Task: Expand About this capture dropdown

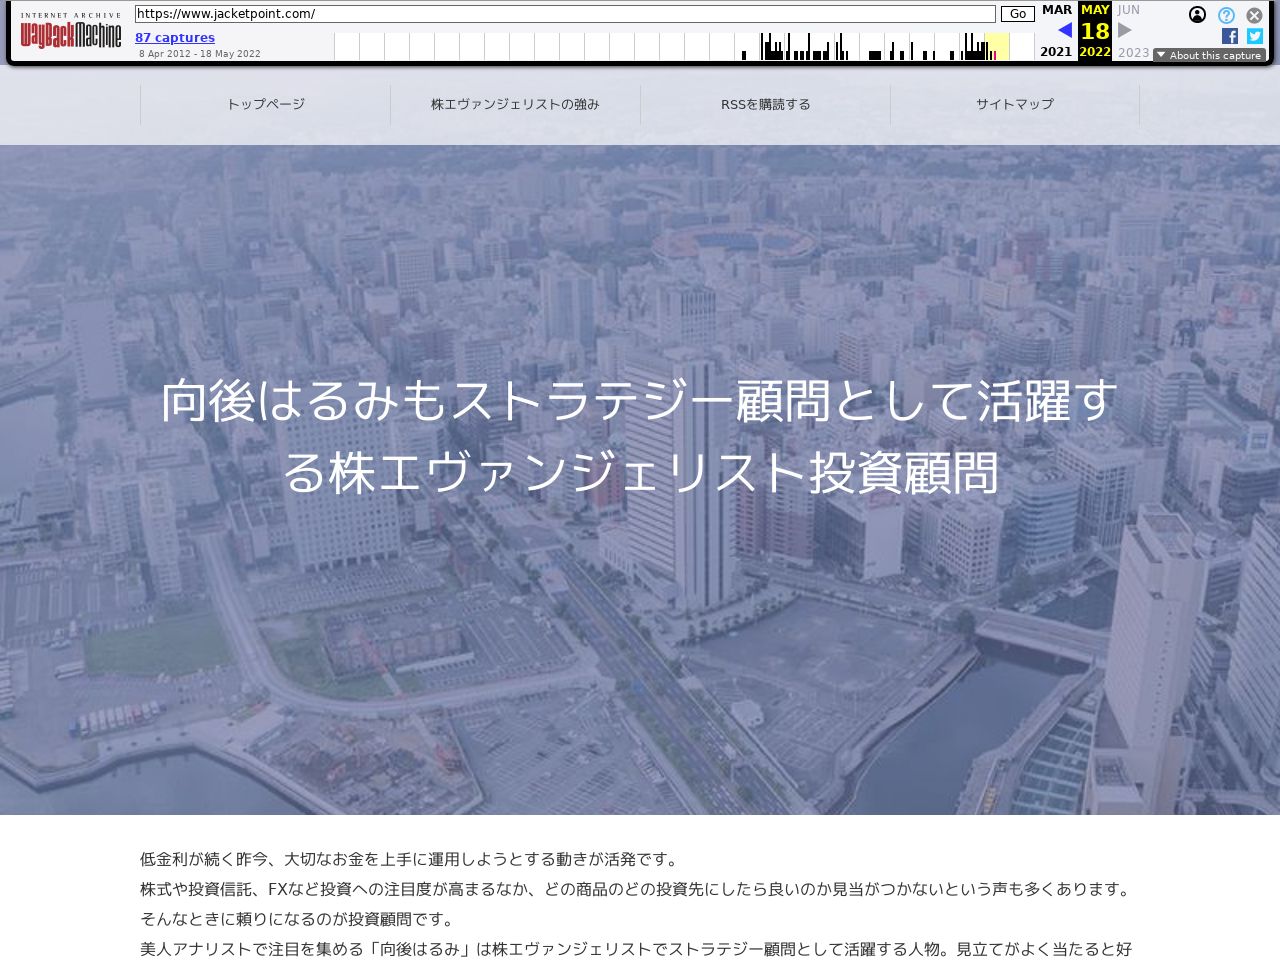Action: tap(1209, 56)
